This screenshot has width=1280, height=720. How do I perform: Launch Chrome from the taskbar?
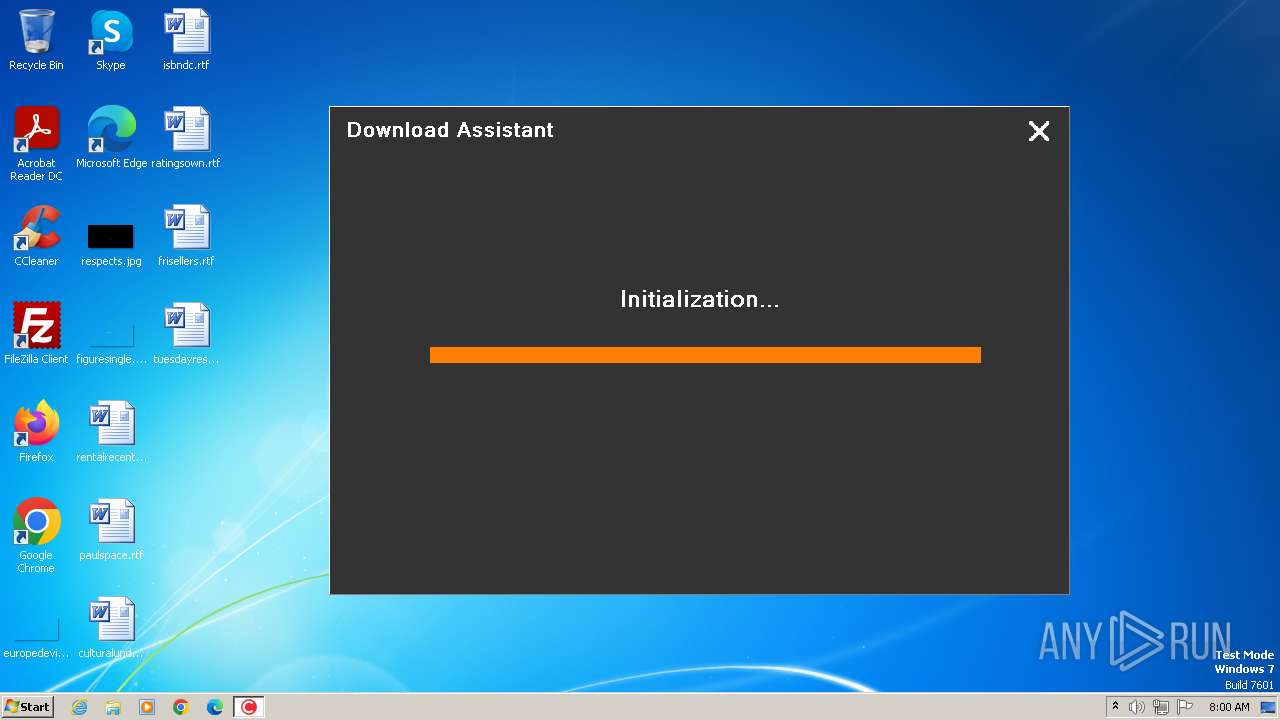pos(181,707)
